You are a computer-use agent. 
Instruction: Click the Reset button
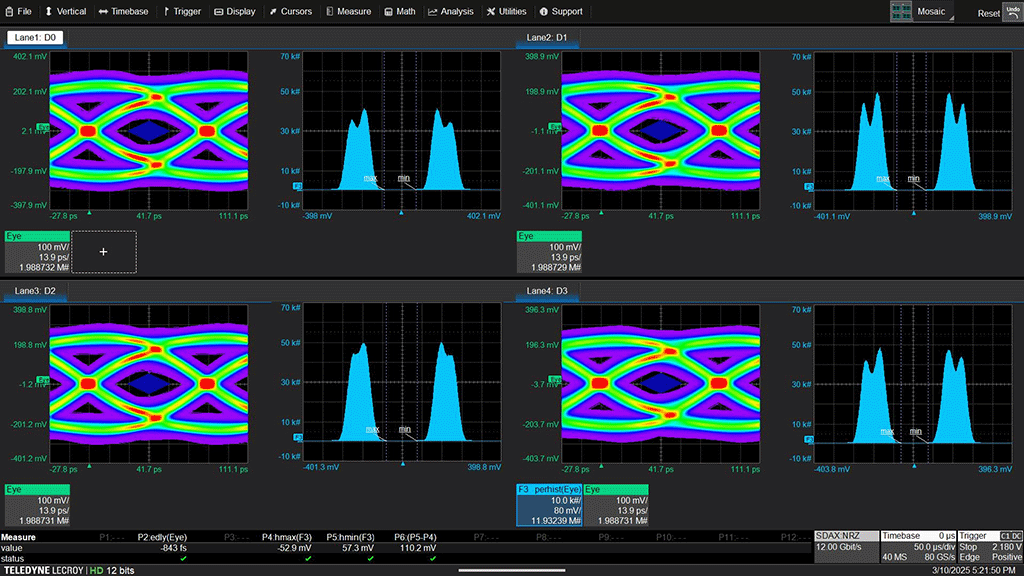988,13
